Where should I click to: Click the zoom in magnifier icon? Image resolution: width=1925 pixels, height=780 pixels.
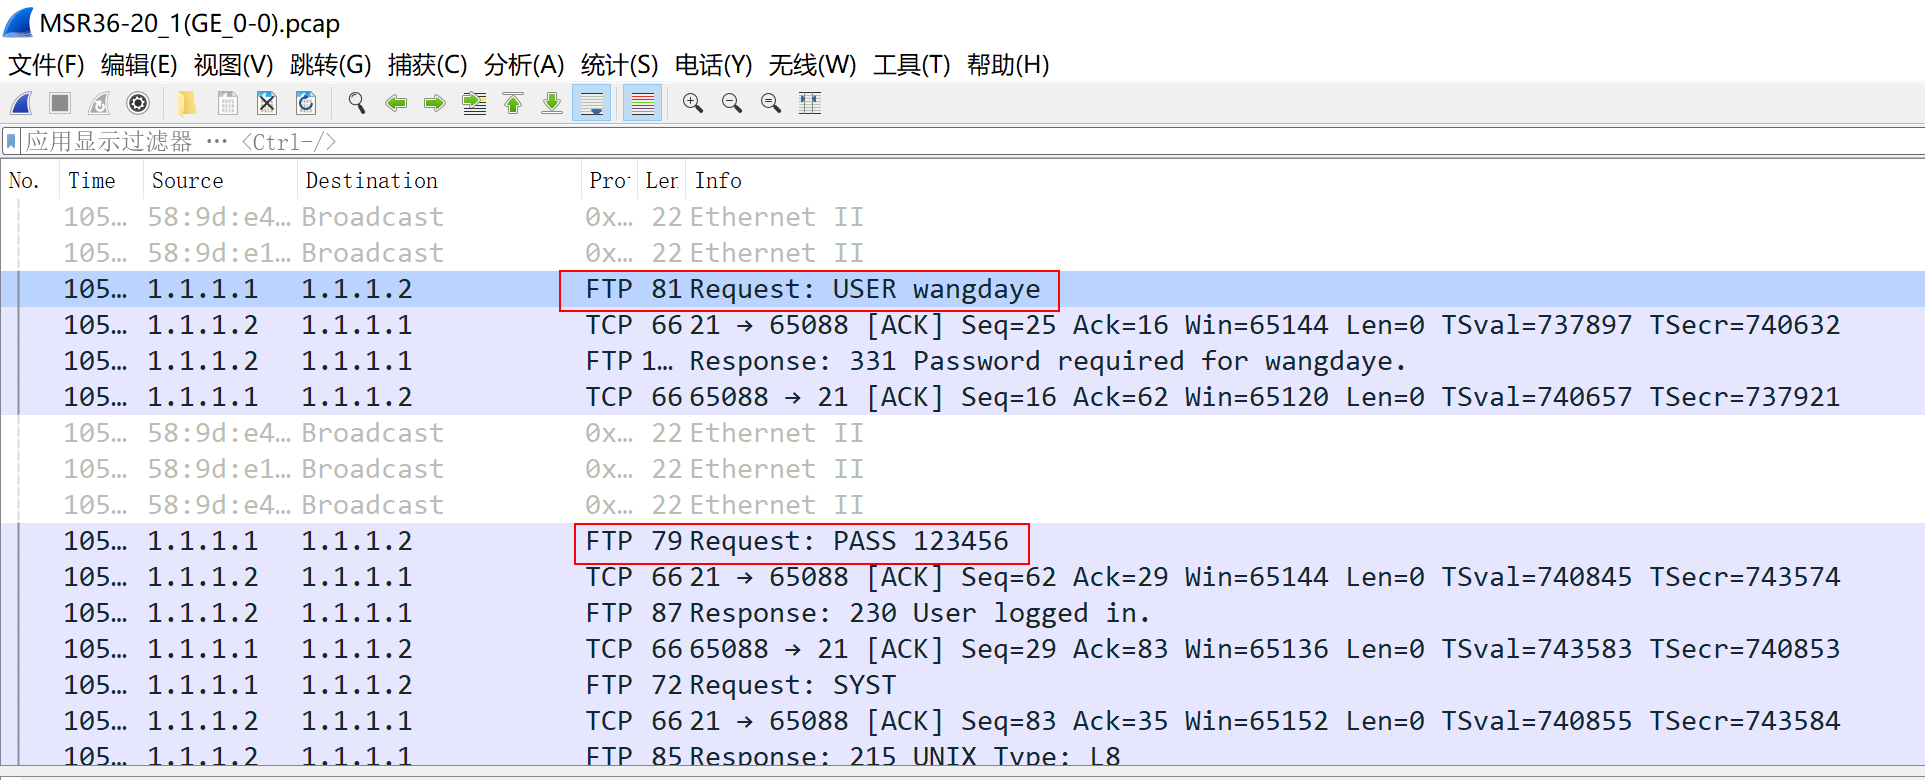[x=692, y=103]
